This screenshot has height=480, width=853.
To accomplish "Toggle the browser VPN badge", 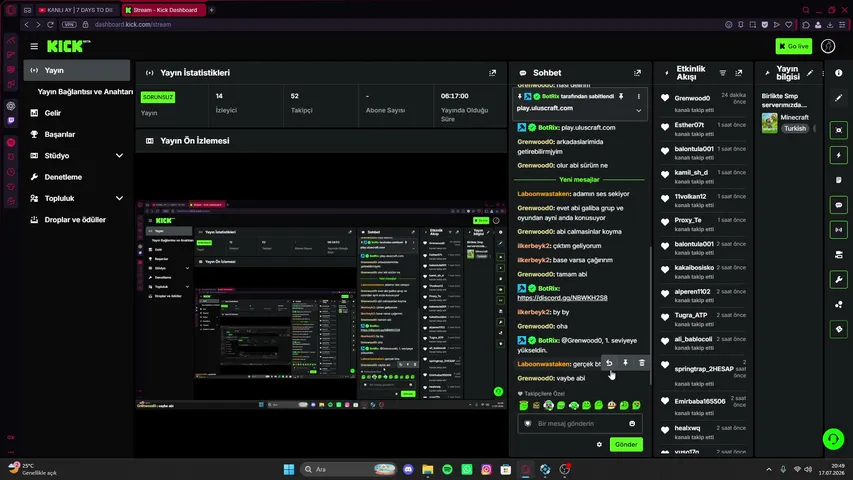I will coord(69,24).
